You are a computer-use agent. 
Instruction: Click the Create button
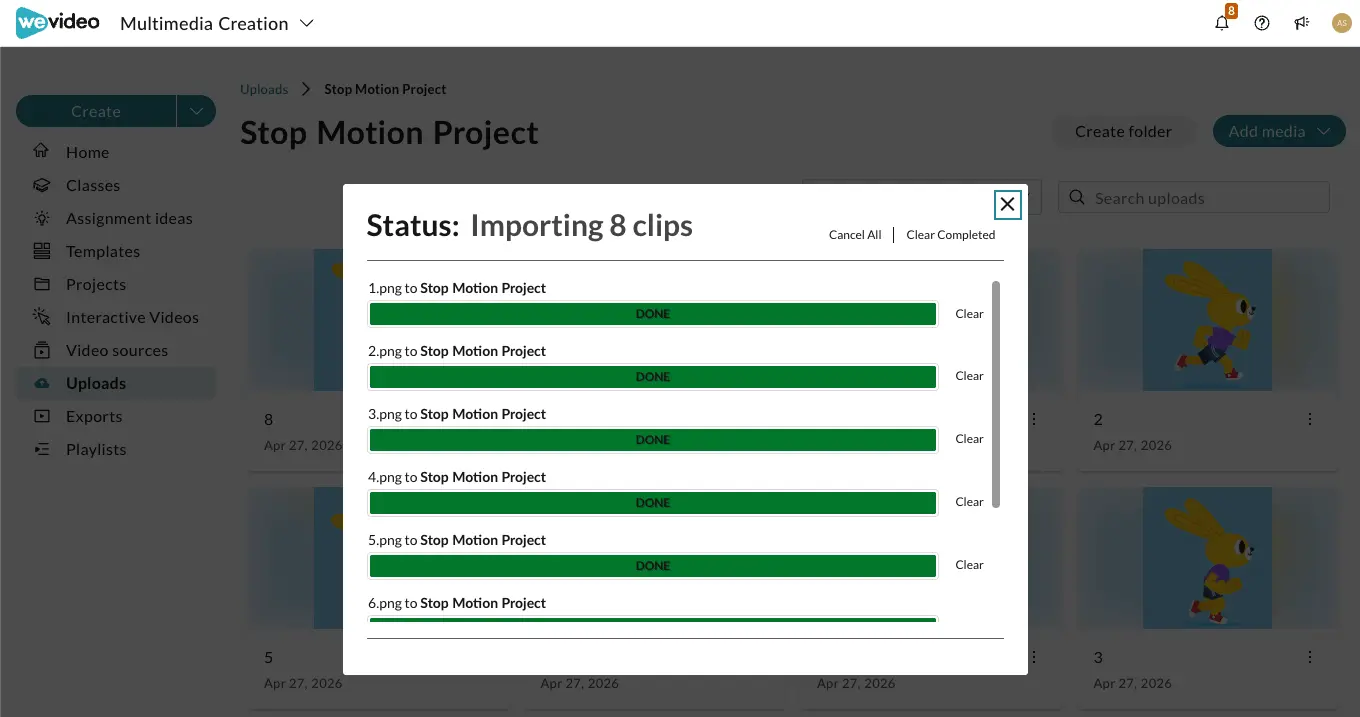pos(96,111)
